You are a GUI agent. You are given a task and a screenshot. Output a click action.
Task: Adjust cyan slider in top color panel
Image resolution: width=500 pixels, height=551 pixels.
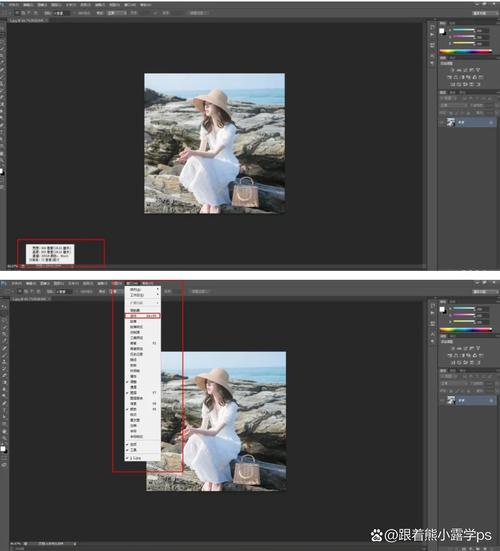(464, 30)
